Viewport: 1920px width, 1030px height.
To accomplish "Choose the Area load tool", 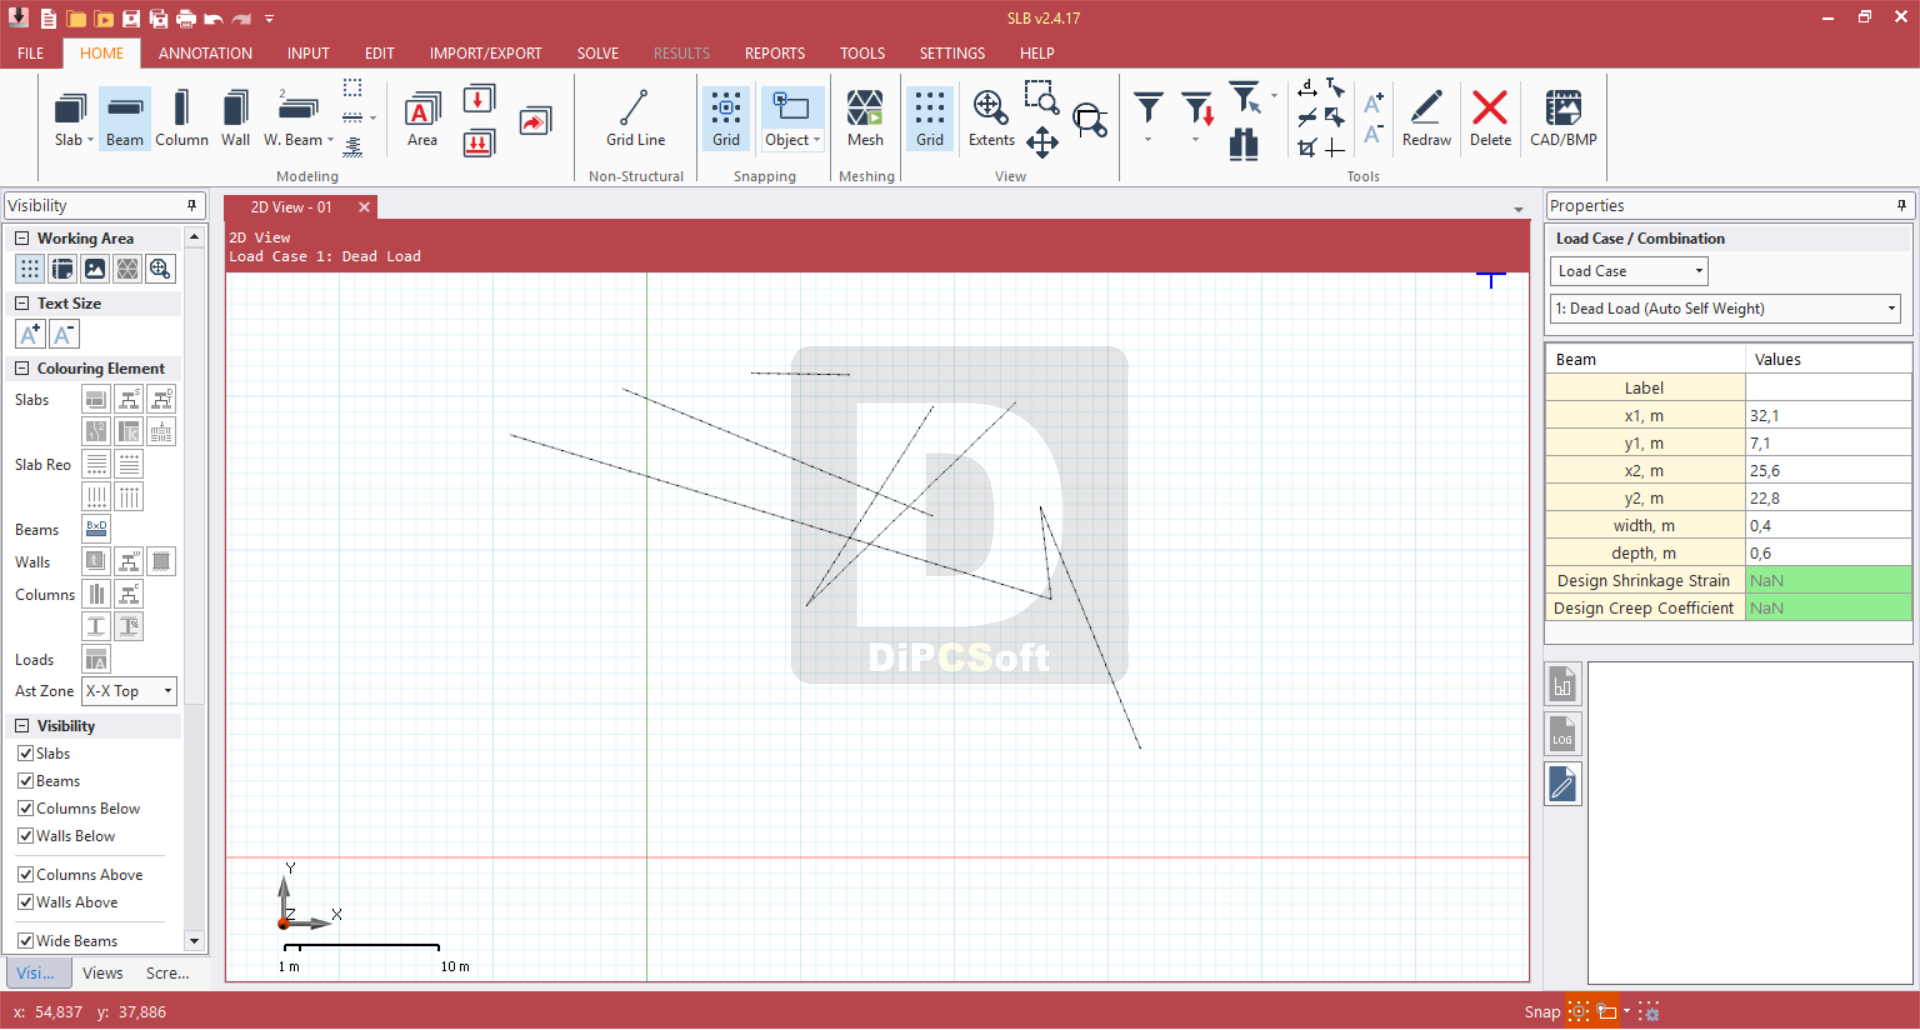I will point(422,118).
